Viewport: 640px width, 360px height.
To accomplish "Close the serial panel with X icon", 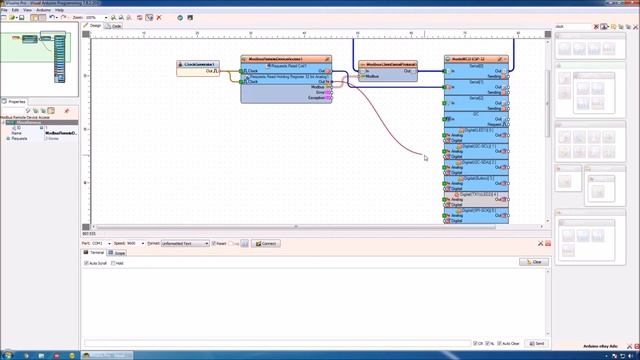I will (540, 243).
